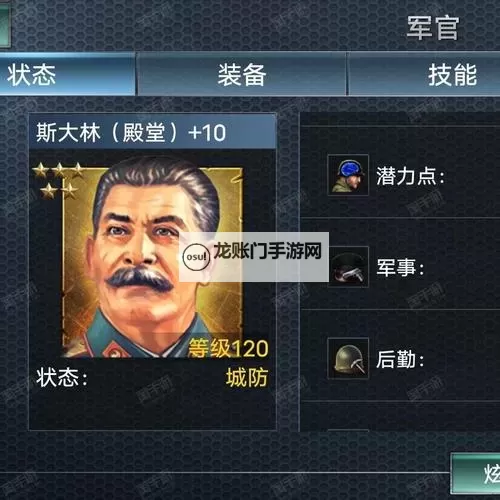Click the green button in the top left corner
The width and height of the screenshot is (500, 500).
tap(5, 24)
